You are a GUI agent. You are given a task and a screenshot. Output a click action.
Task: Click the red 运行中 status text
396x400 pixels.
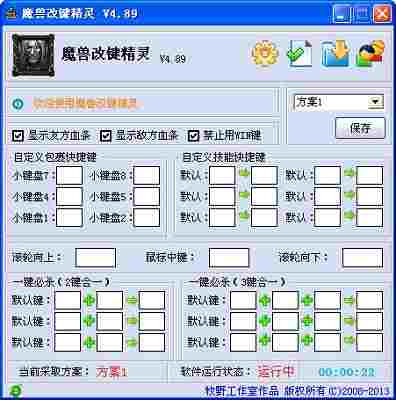276,371
